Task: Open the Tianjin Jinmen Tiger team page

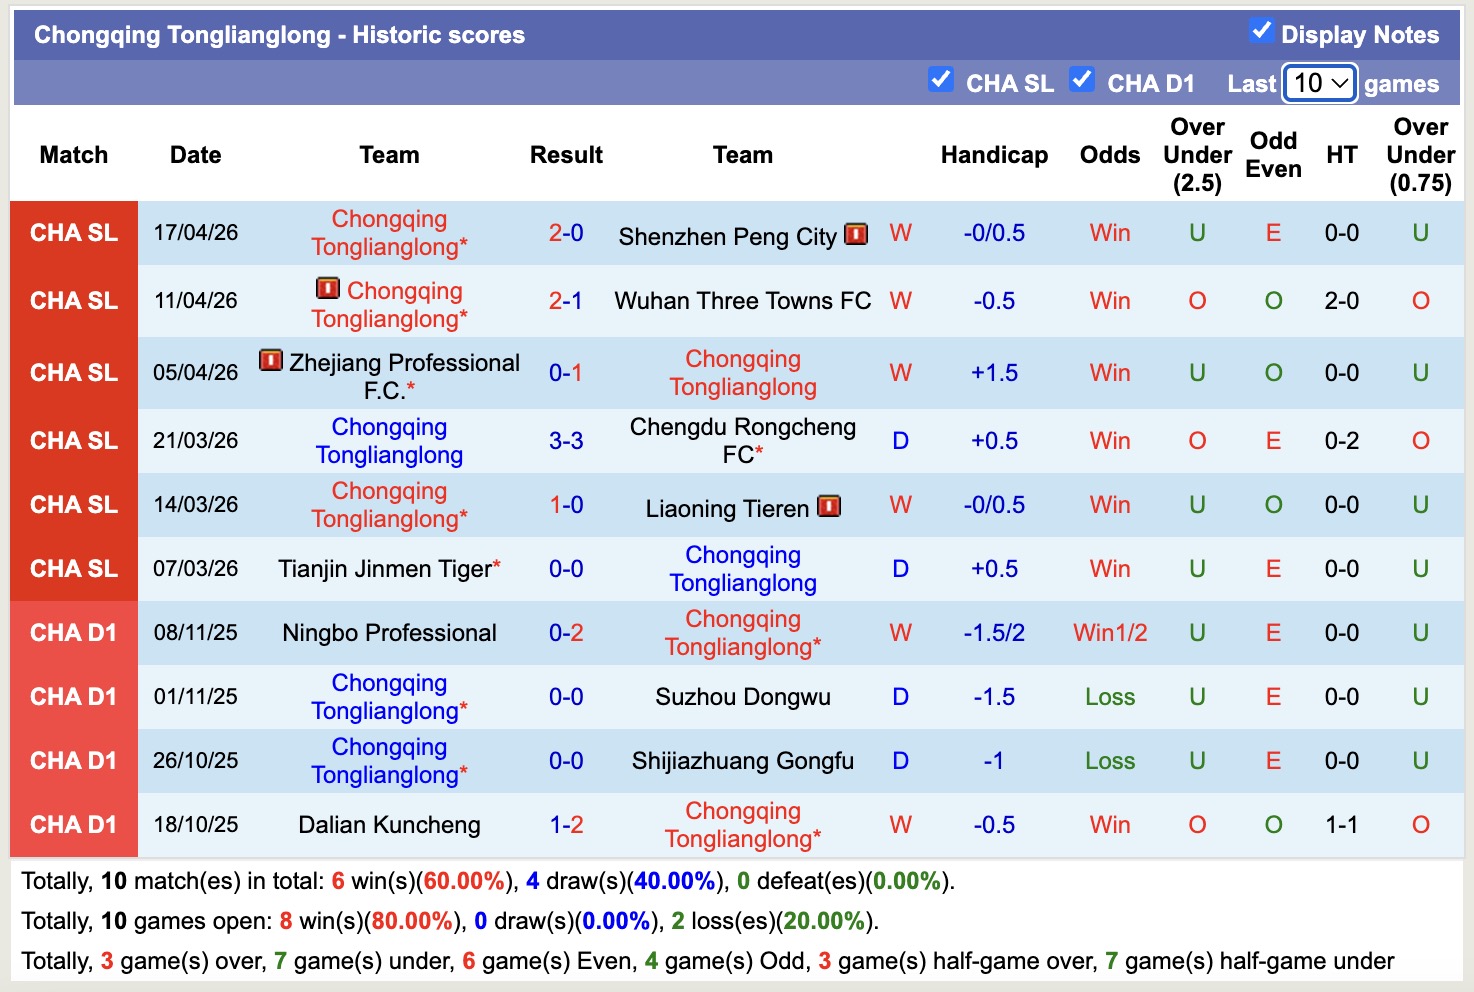Action: [388, 568]
